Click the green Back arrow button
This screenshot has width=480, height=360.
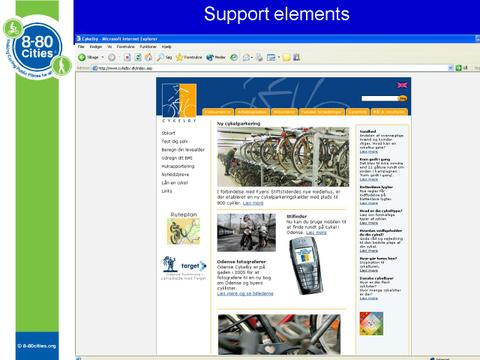[82, 57]
